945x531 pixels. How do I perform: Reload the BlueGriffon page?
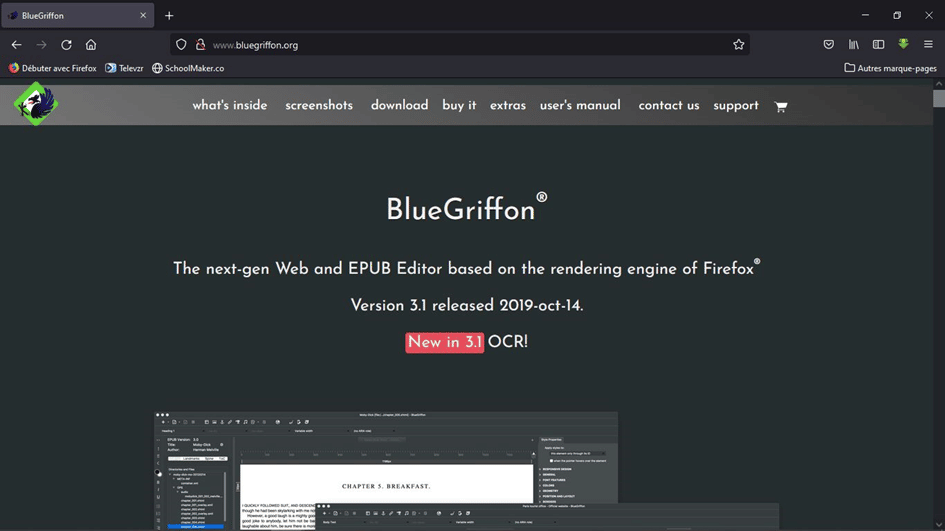(x=66, y=45)
